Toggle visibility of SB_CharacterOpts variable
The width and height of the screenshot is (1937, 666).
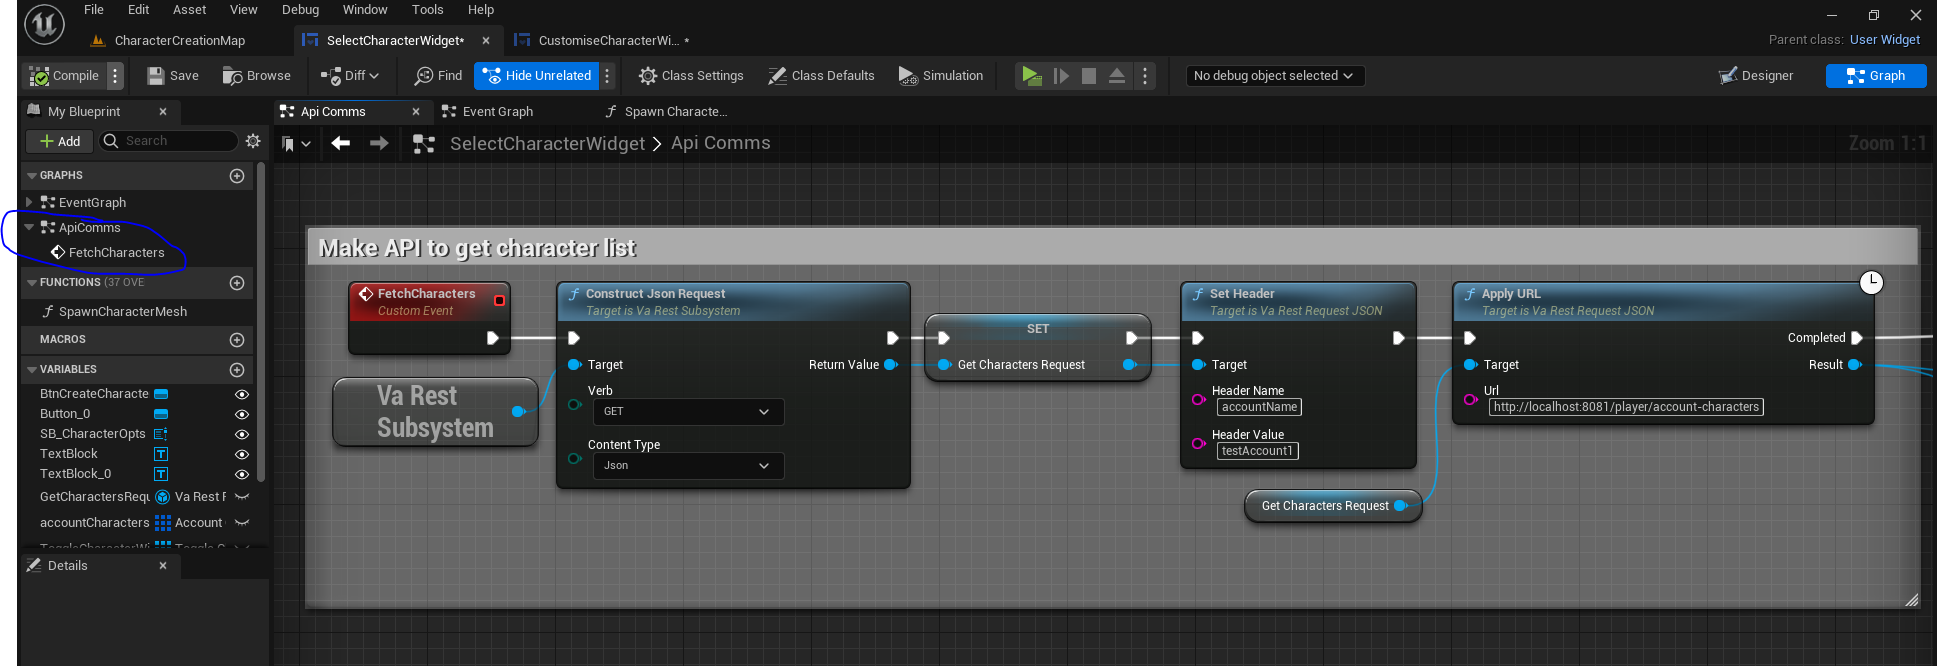[241, 434]
